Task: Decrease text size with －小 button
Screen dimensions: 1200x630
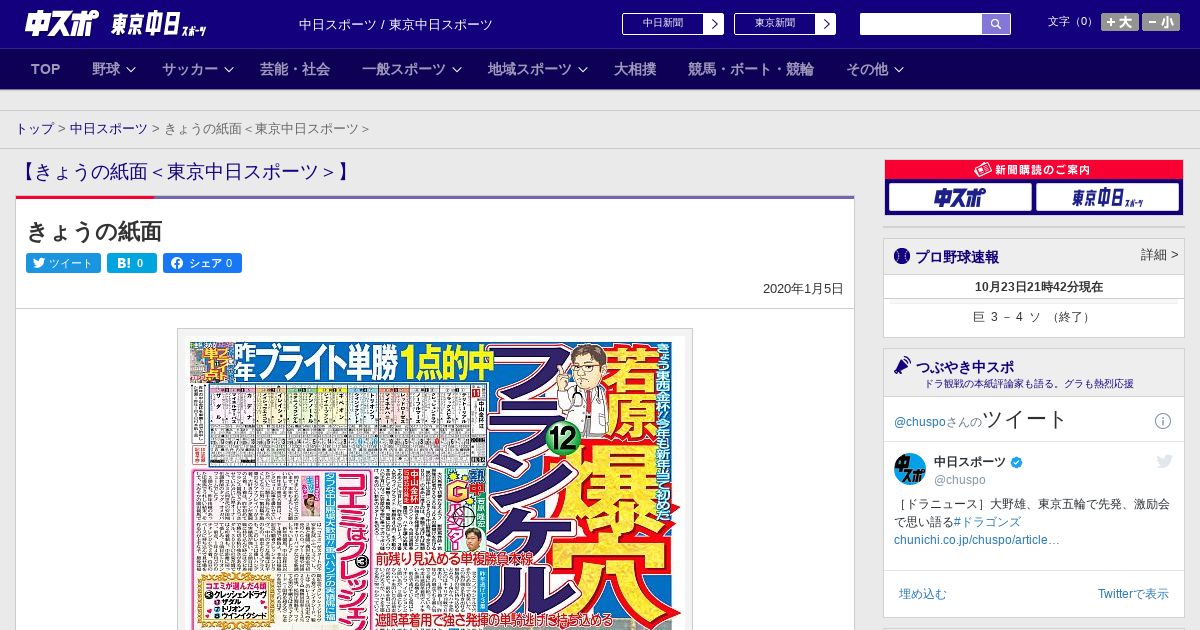Action: tap(1161, 22)
